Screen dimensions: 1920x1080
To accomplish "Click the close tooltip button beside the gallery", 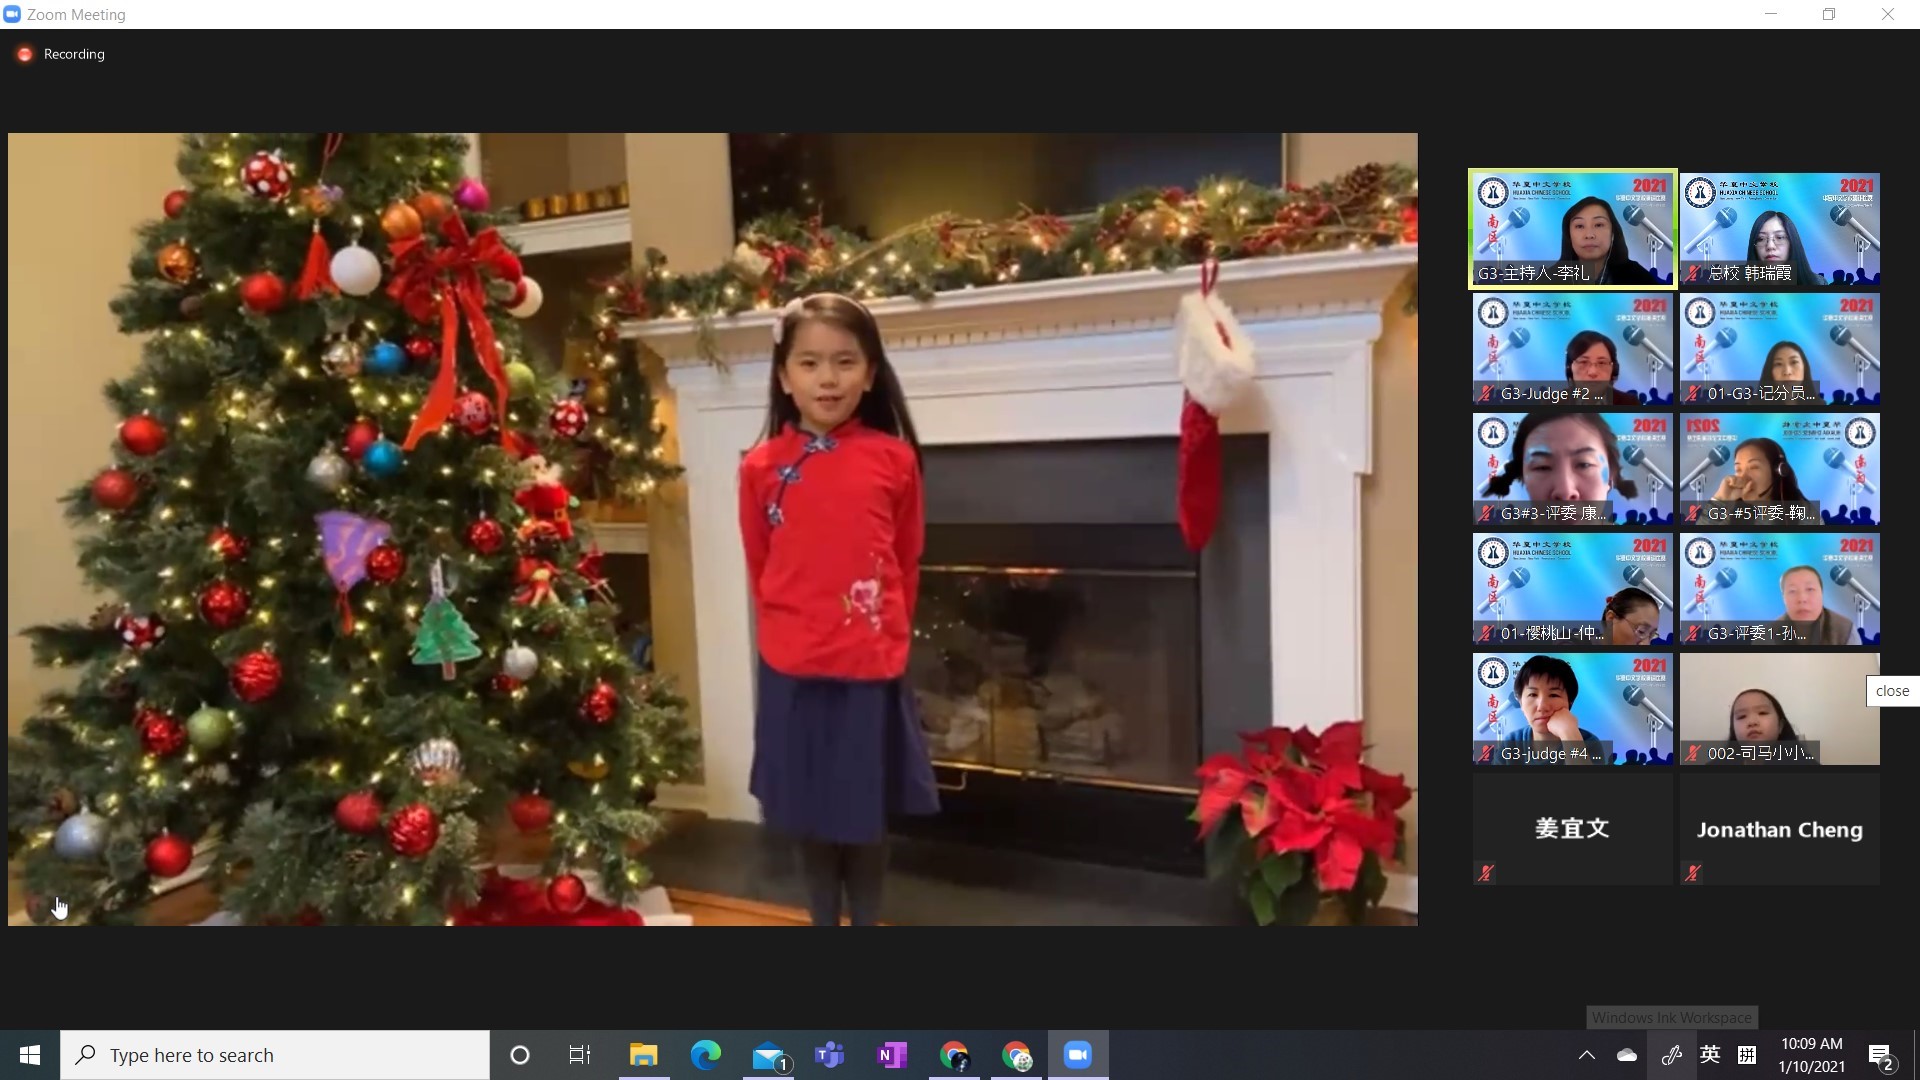I will point(1892,691).
